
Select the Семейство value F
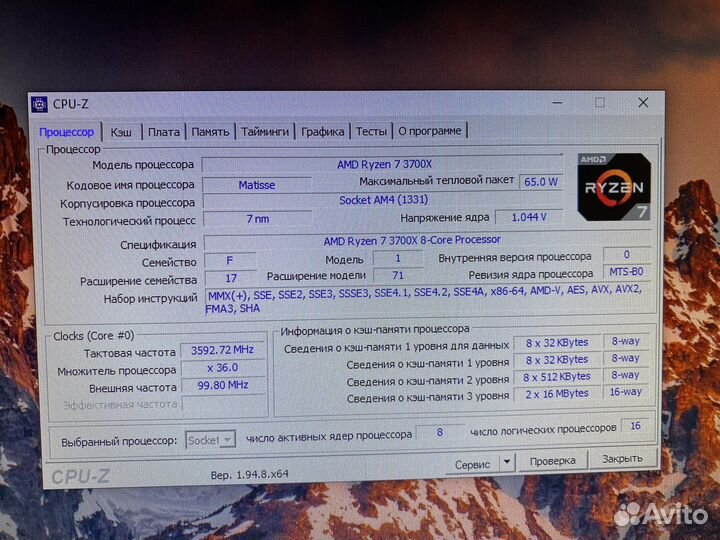[x=230, y=261]
